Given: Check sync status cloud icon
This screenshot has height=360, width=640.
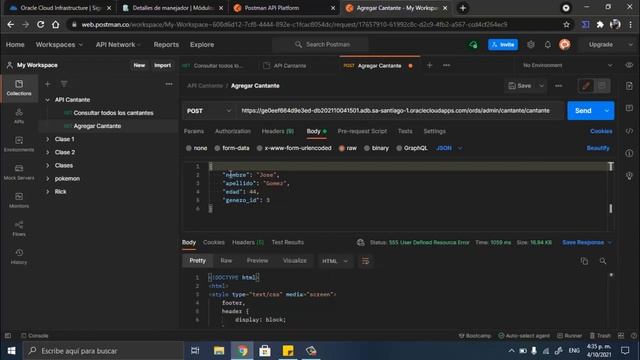Looking at the screenshot, I should point(473,44).
